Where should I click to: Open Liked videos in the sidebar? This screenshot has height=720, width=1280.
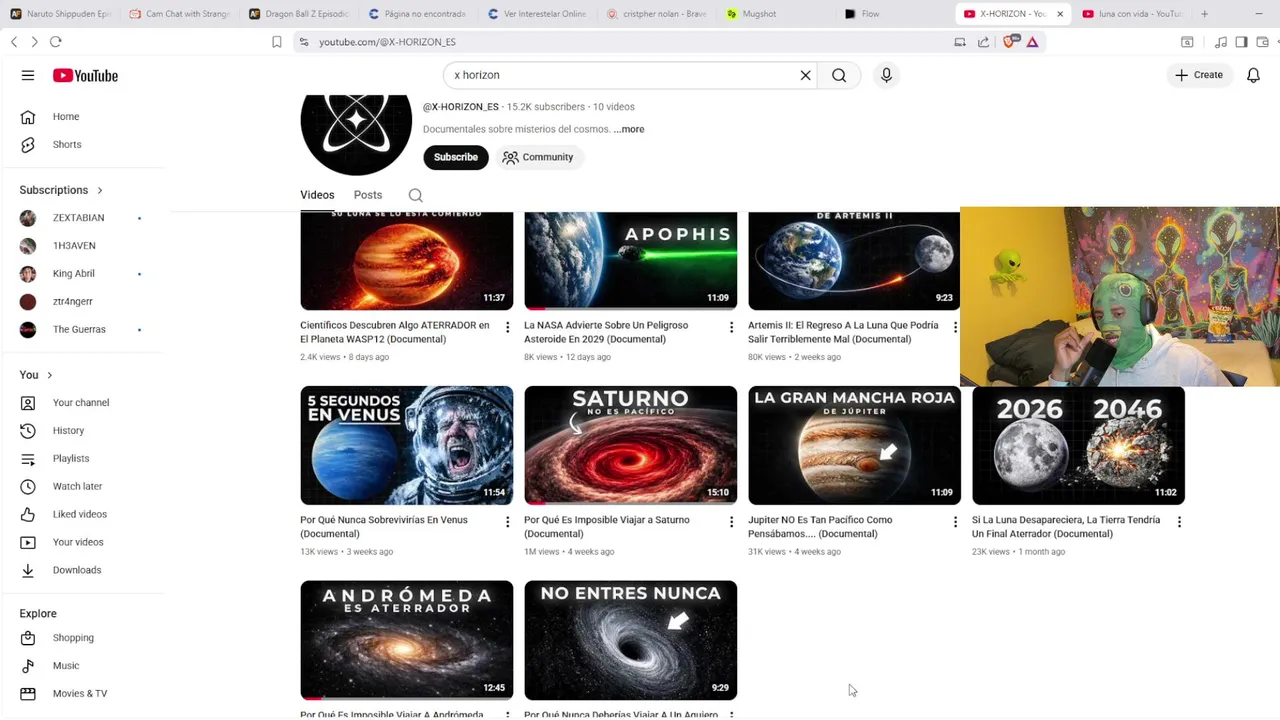[82, 515]
